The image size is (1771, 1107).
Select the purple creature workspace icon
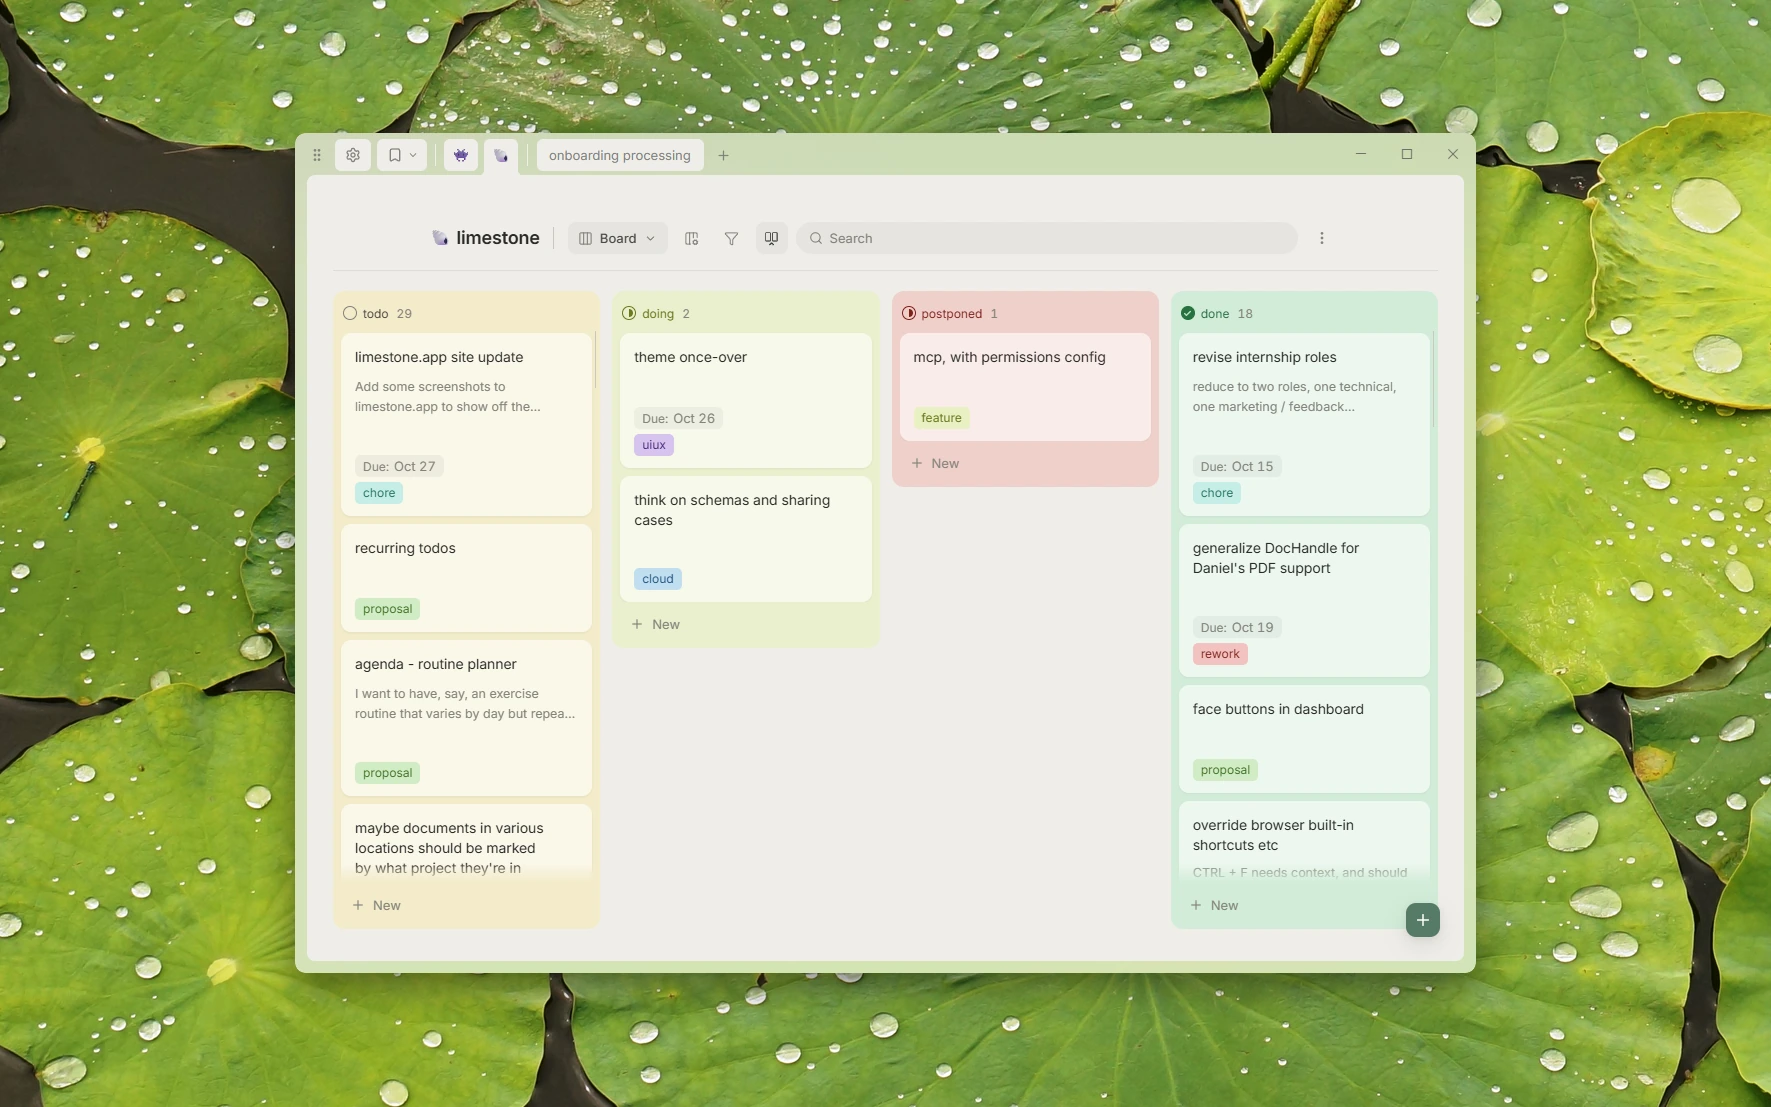pos(461,155)
